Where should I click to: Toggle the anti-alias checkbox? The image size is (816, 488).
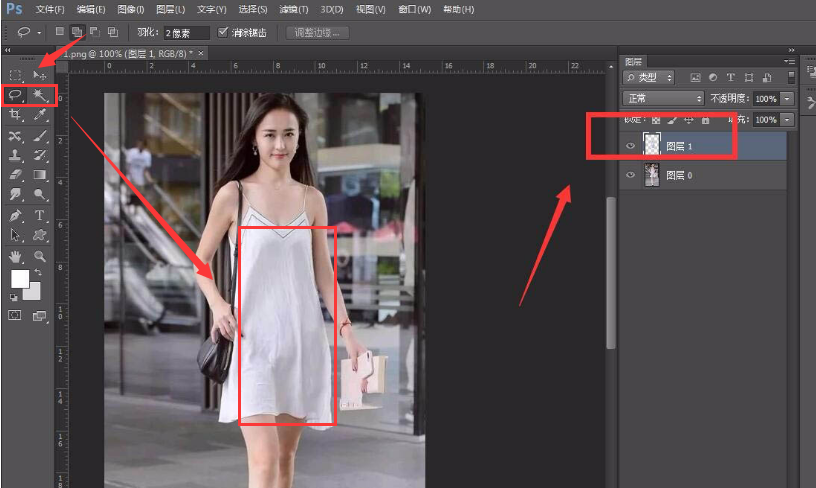[x=223, y=32]
